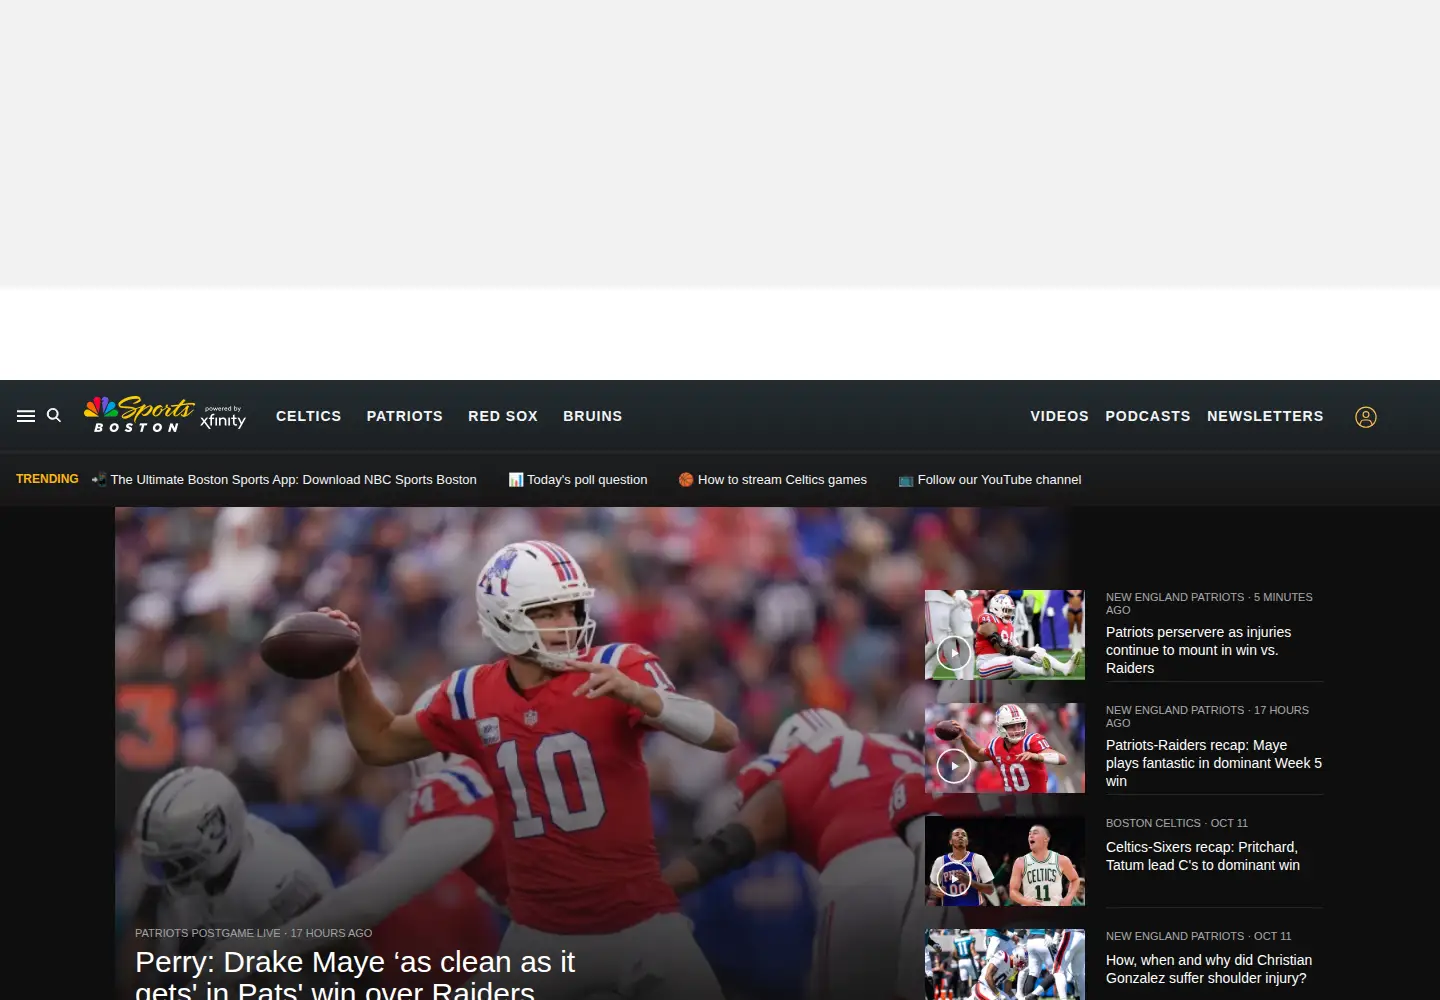The width and height of the screenshot is (1440, 1000).
Task: Open site search magnifier icon
Action: [54, 416]
